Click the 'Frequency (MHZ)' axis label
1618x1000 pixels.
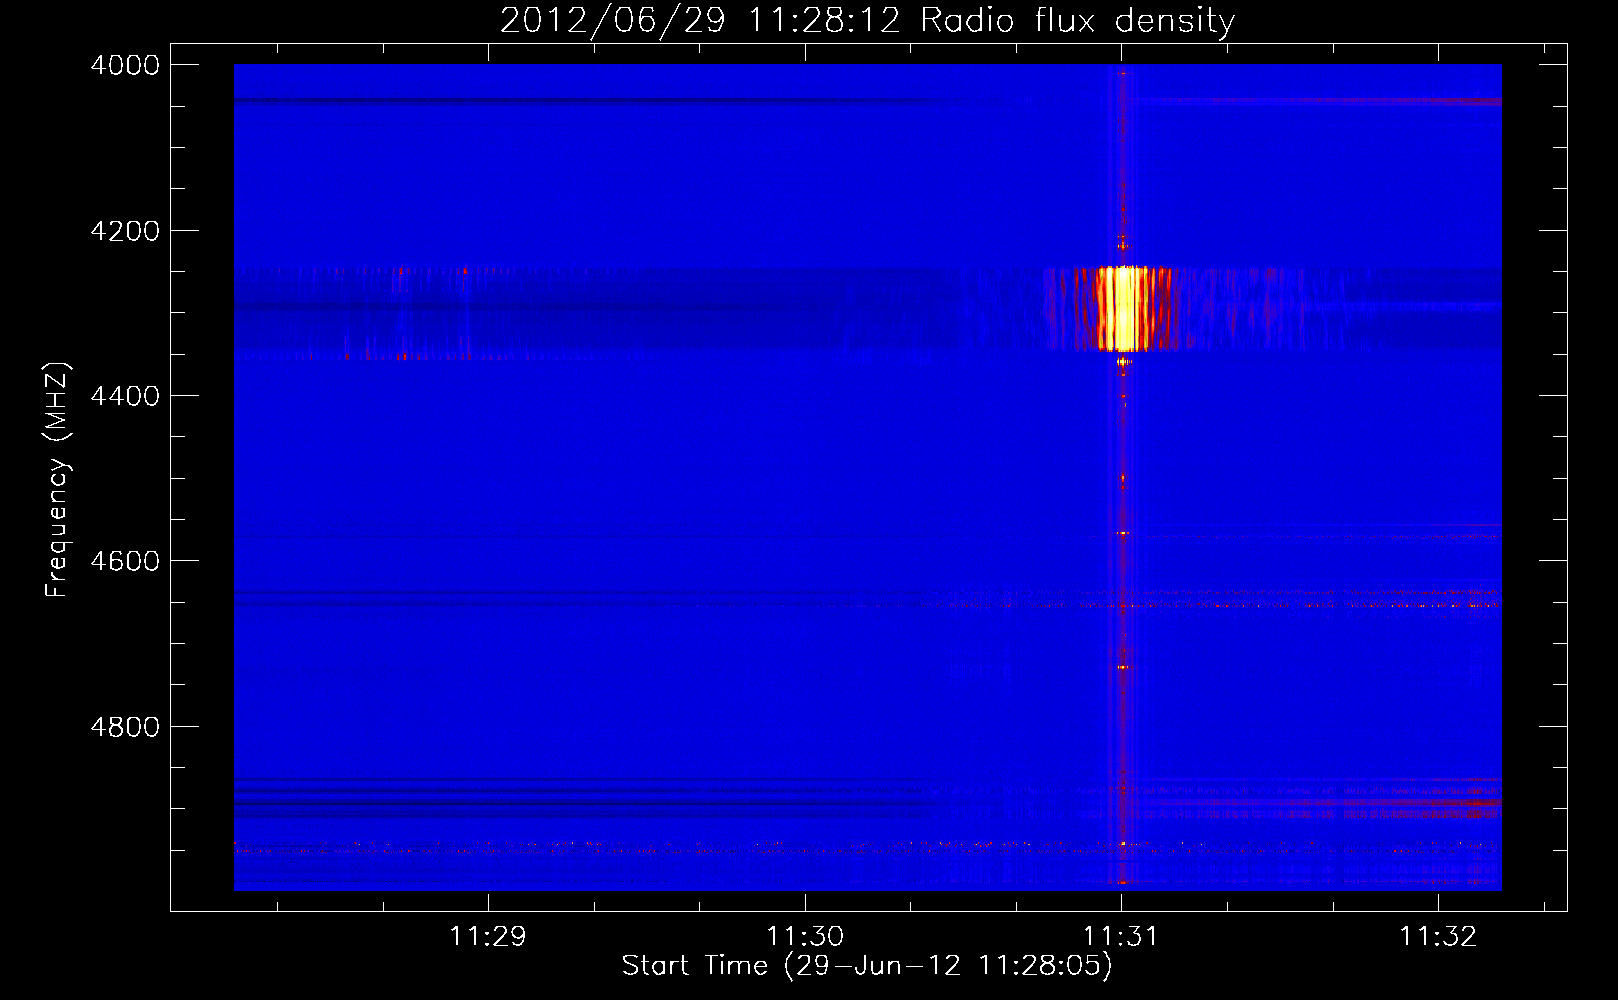57,480
